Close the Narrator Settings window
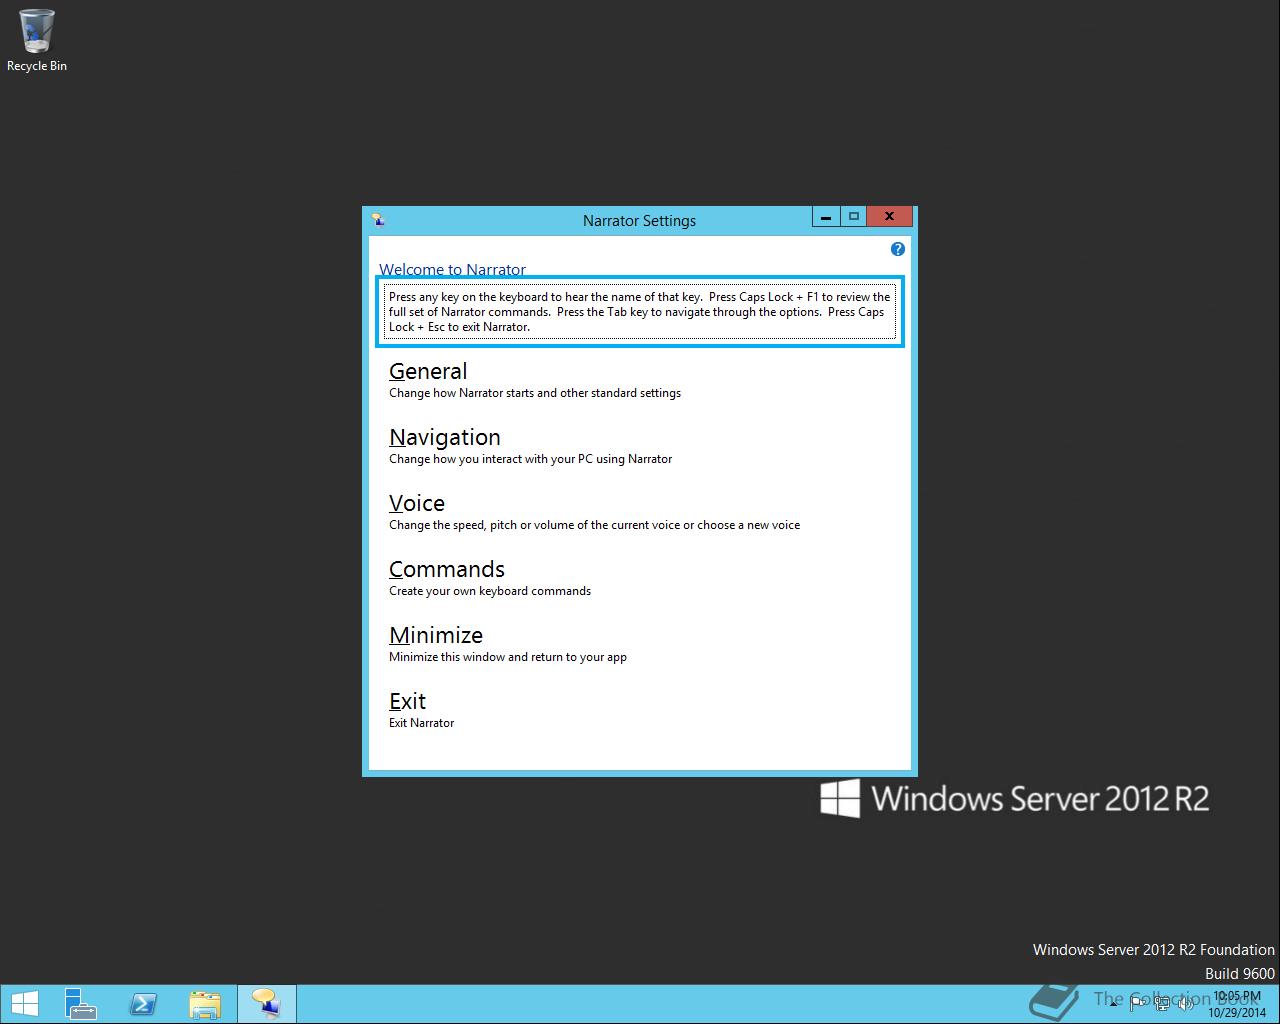The width and height of the screenshot is (1280, 1024). 889,217
